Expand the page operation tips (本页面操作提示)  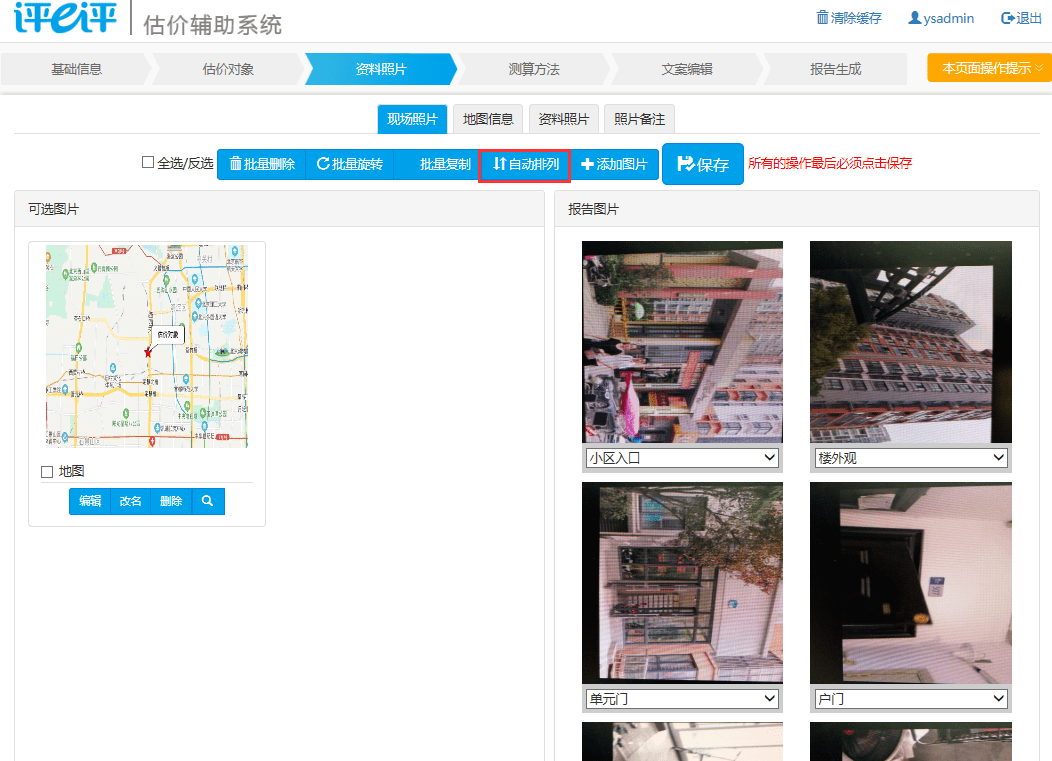coord(989,68)
